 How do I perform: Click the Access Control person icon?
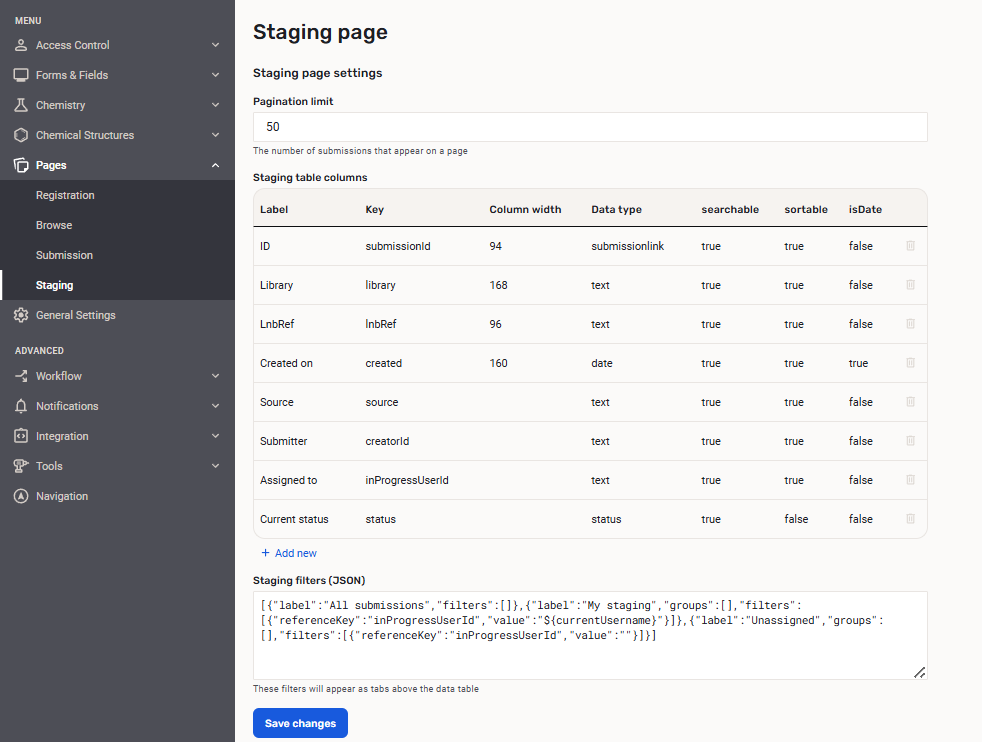(21, 45)
